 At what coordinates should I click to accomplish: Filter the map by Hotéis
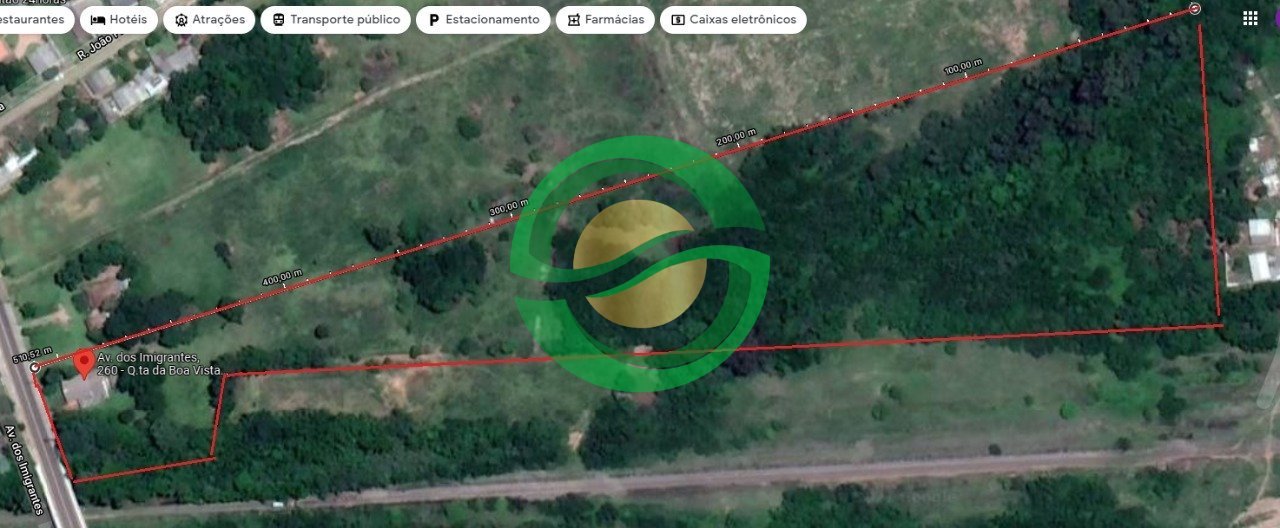pos(118,20)
